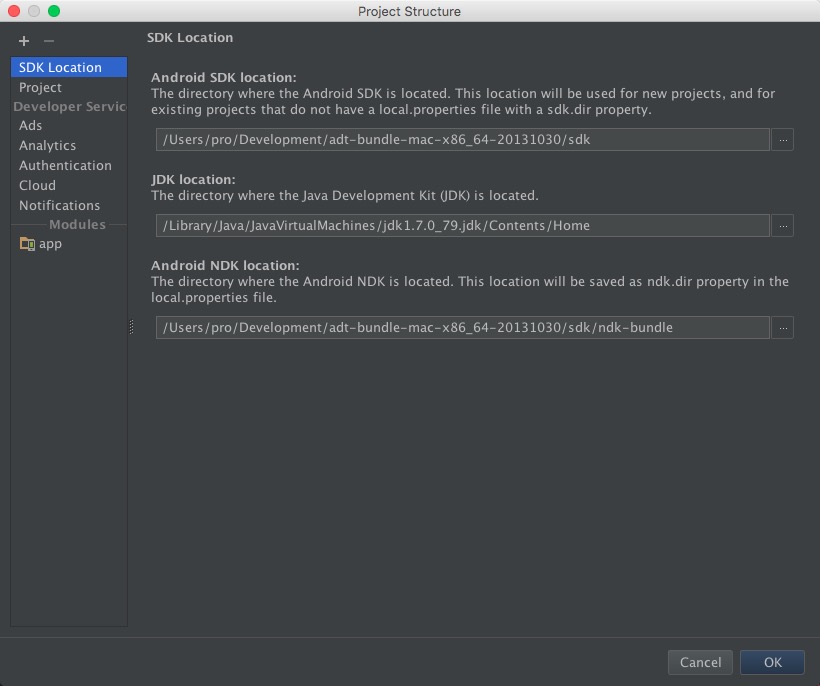Browse for Android SDK location
This screenshot has height=686, width=820.
[783, 140]
